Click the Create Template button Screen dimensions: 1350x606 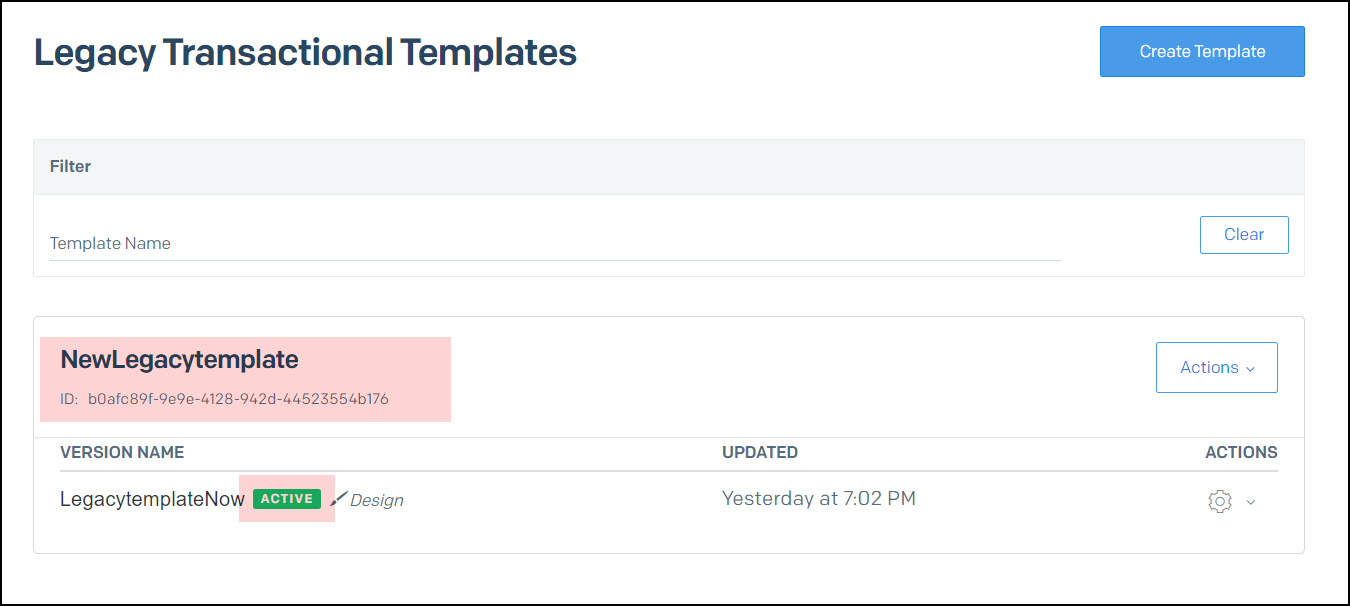point(1202,51)
